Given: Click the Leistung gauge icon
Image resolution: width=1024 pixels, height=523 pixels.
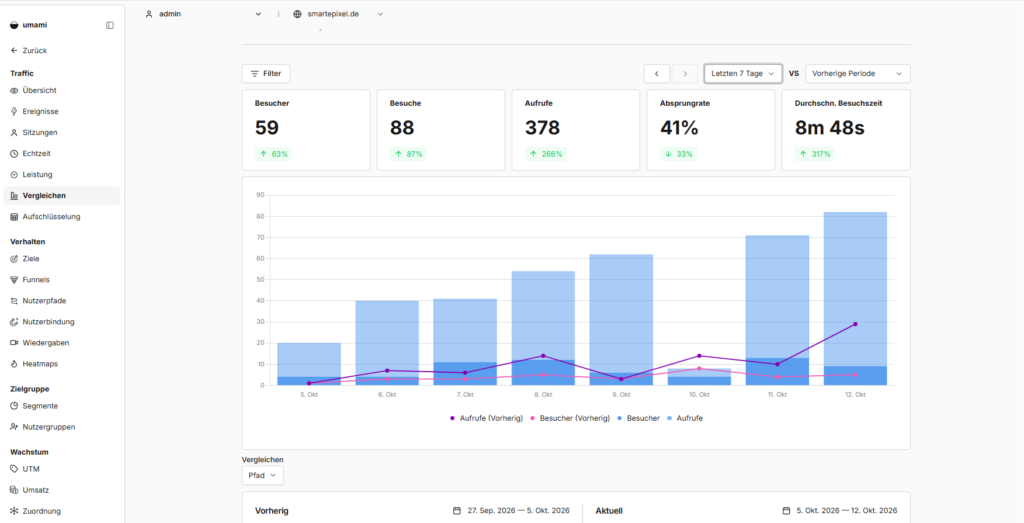Looking at the screenshot, I should (x=14, y=174).
